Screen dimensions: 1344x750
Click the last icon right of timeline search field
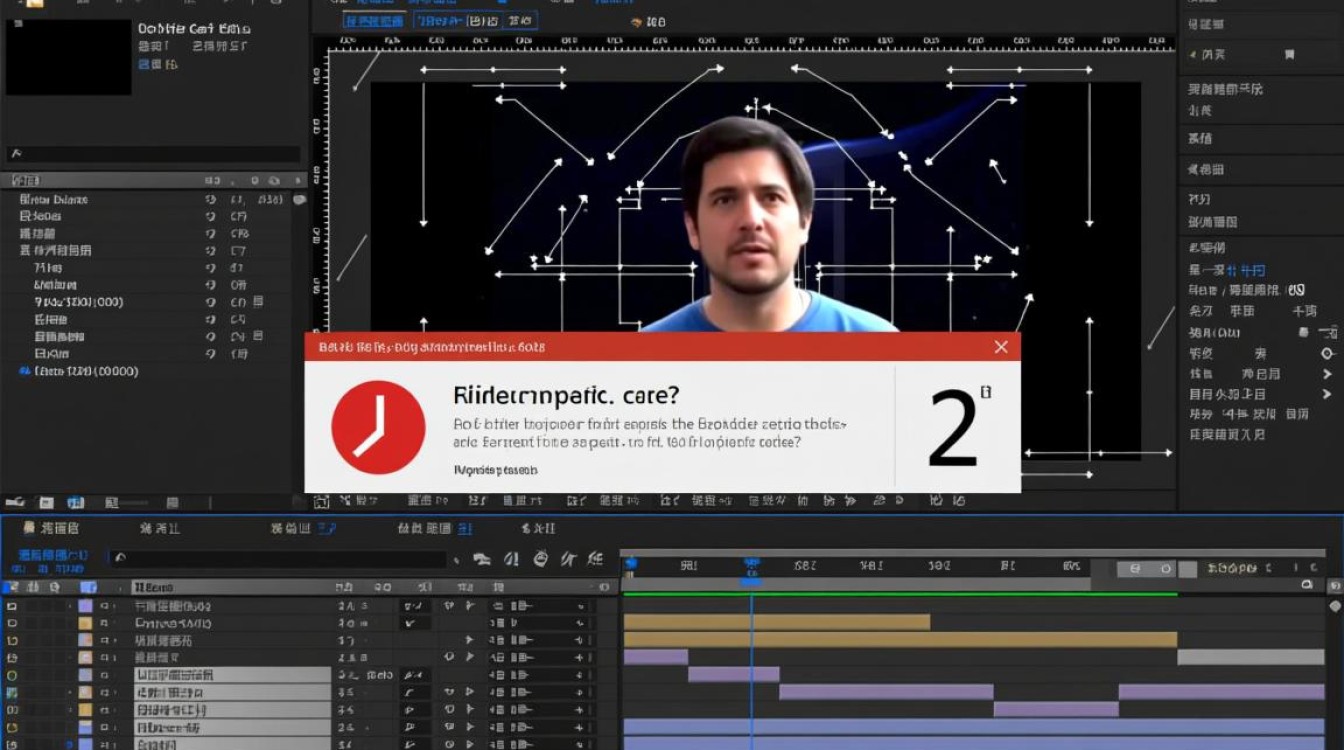click(x=595, y=559)
